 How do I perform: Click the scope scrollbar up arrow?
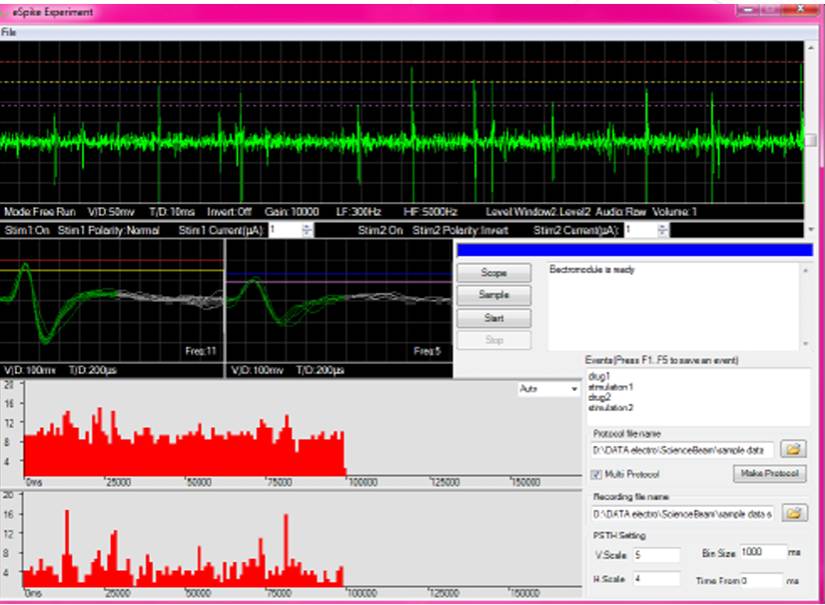[811, 47]
